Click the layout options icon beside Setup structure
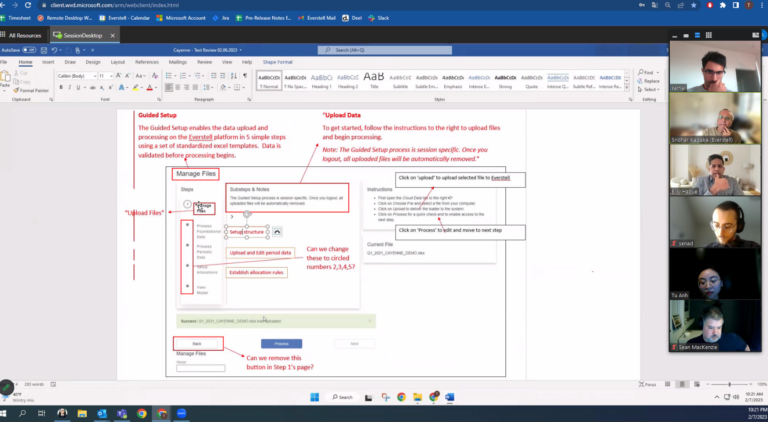Image resolution: width=768 pixels, height=422 pixels. click(x=277, y=231)
